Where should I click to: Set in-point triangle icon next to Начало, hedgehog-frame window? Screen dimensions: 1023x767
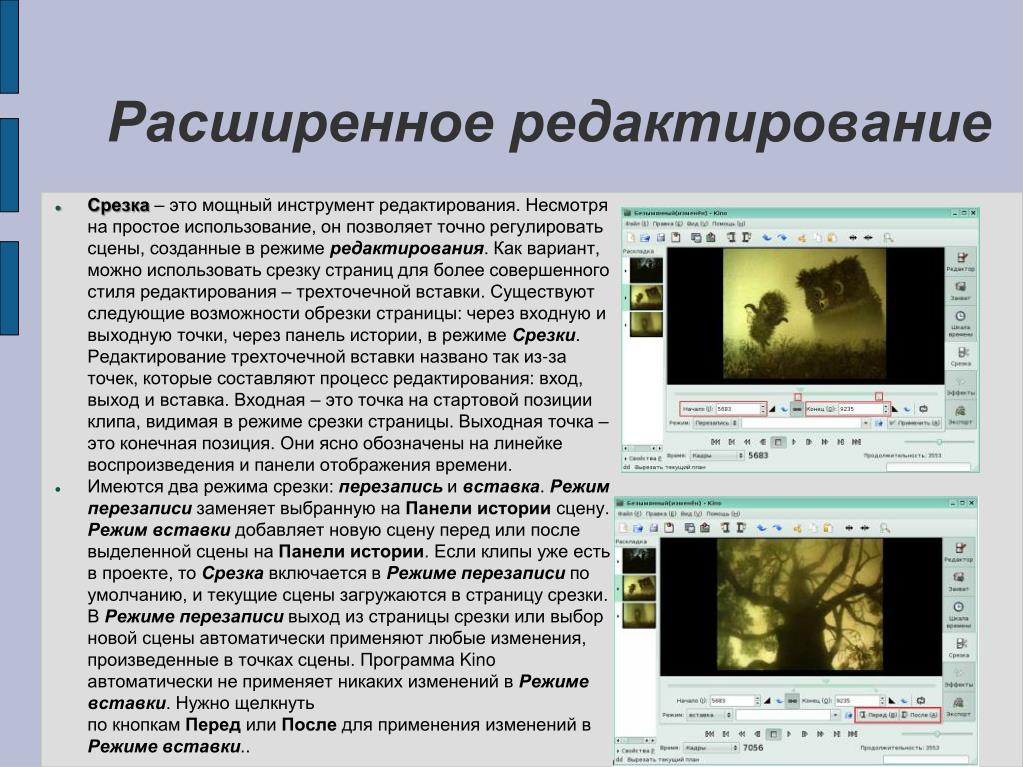pos(772,409)
